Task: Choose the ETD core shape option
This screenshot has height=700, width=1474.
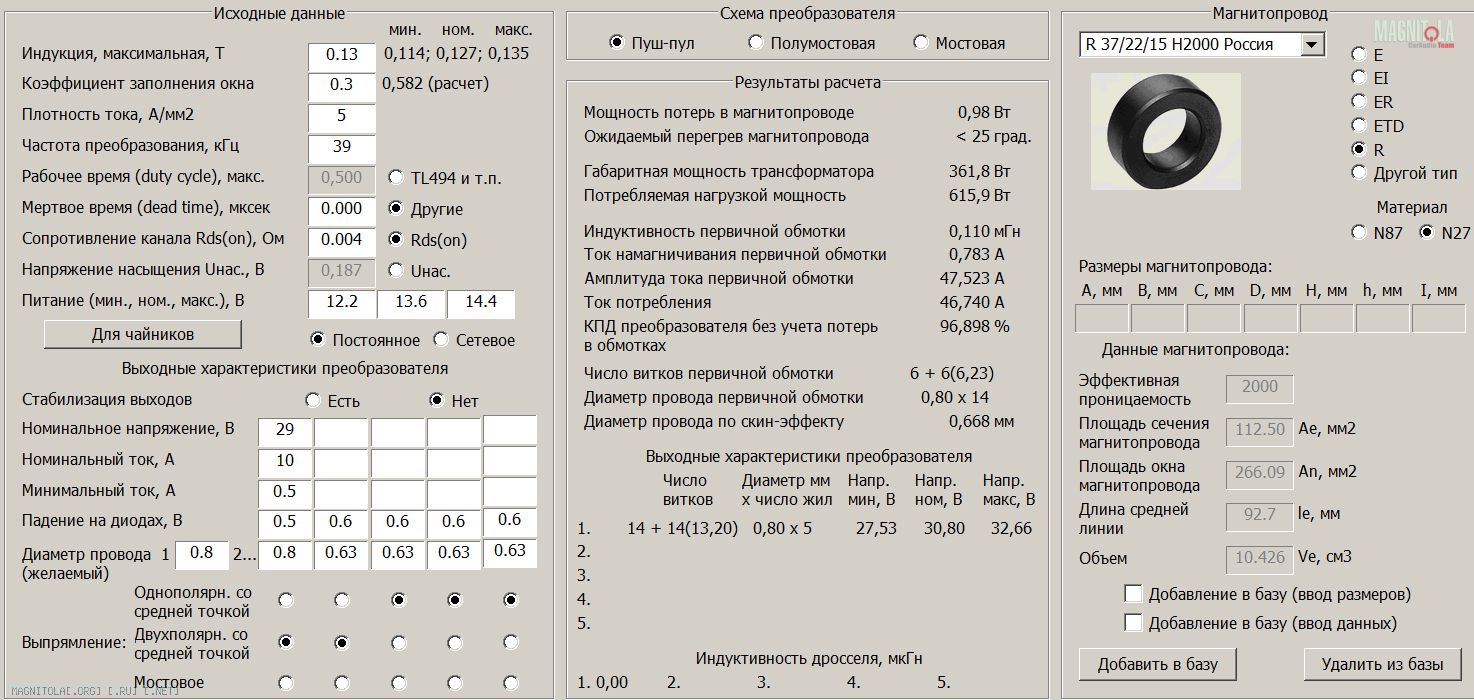Action: tap(1358, 126)
